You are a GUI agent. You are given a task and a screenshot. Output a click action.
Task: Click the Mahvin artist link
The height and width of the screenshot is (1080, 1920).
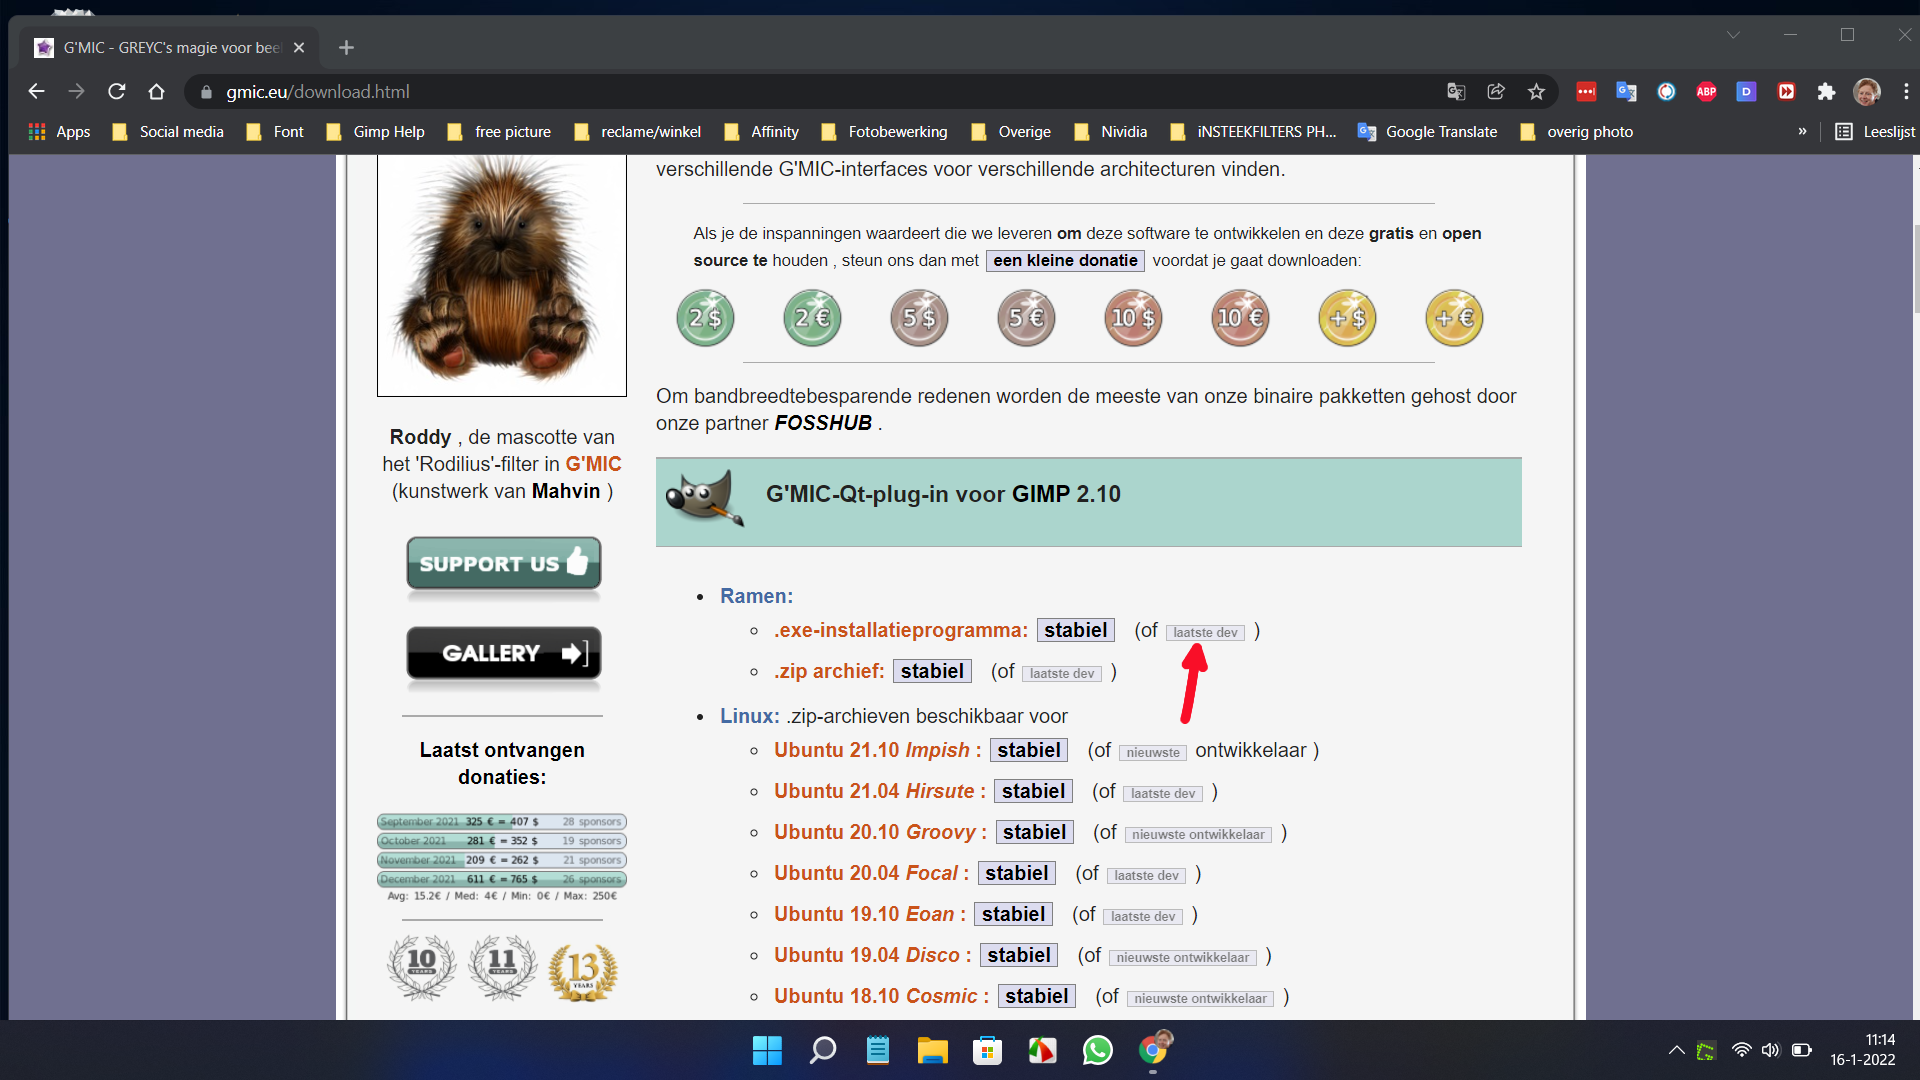click(x=566, y=491)
